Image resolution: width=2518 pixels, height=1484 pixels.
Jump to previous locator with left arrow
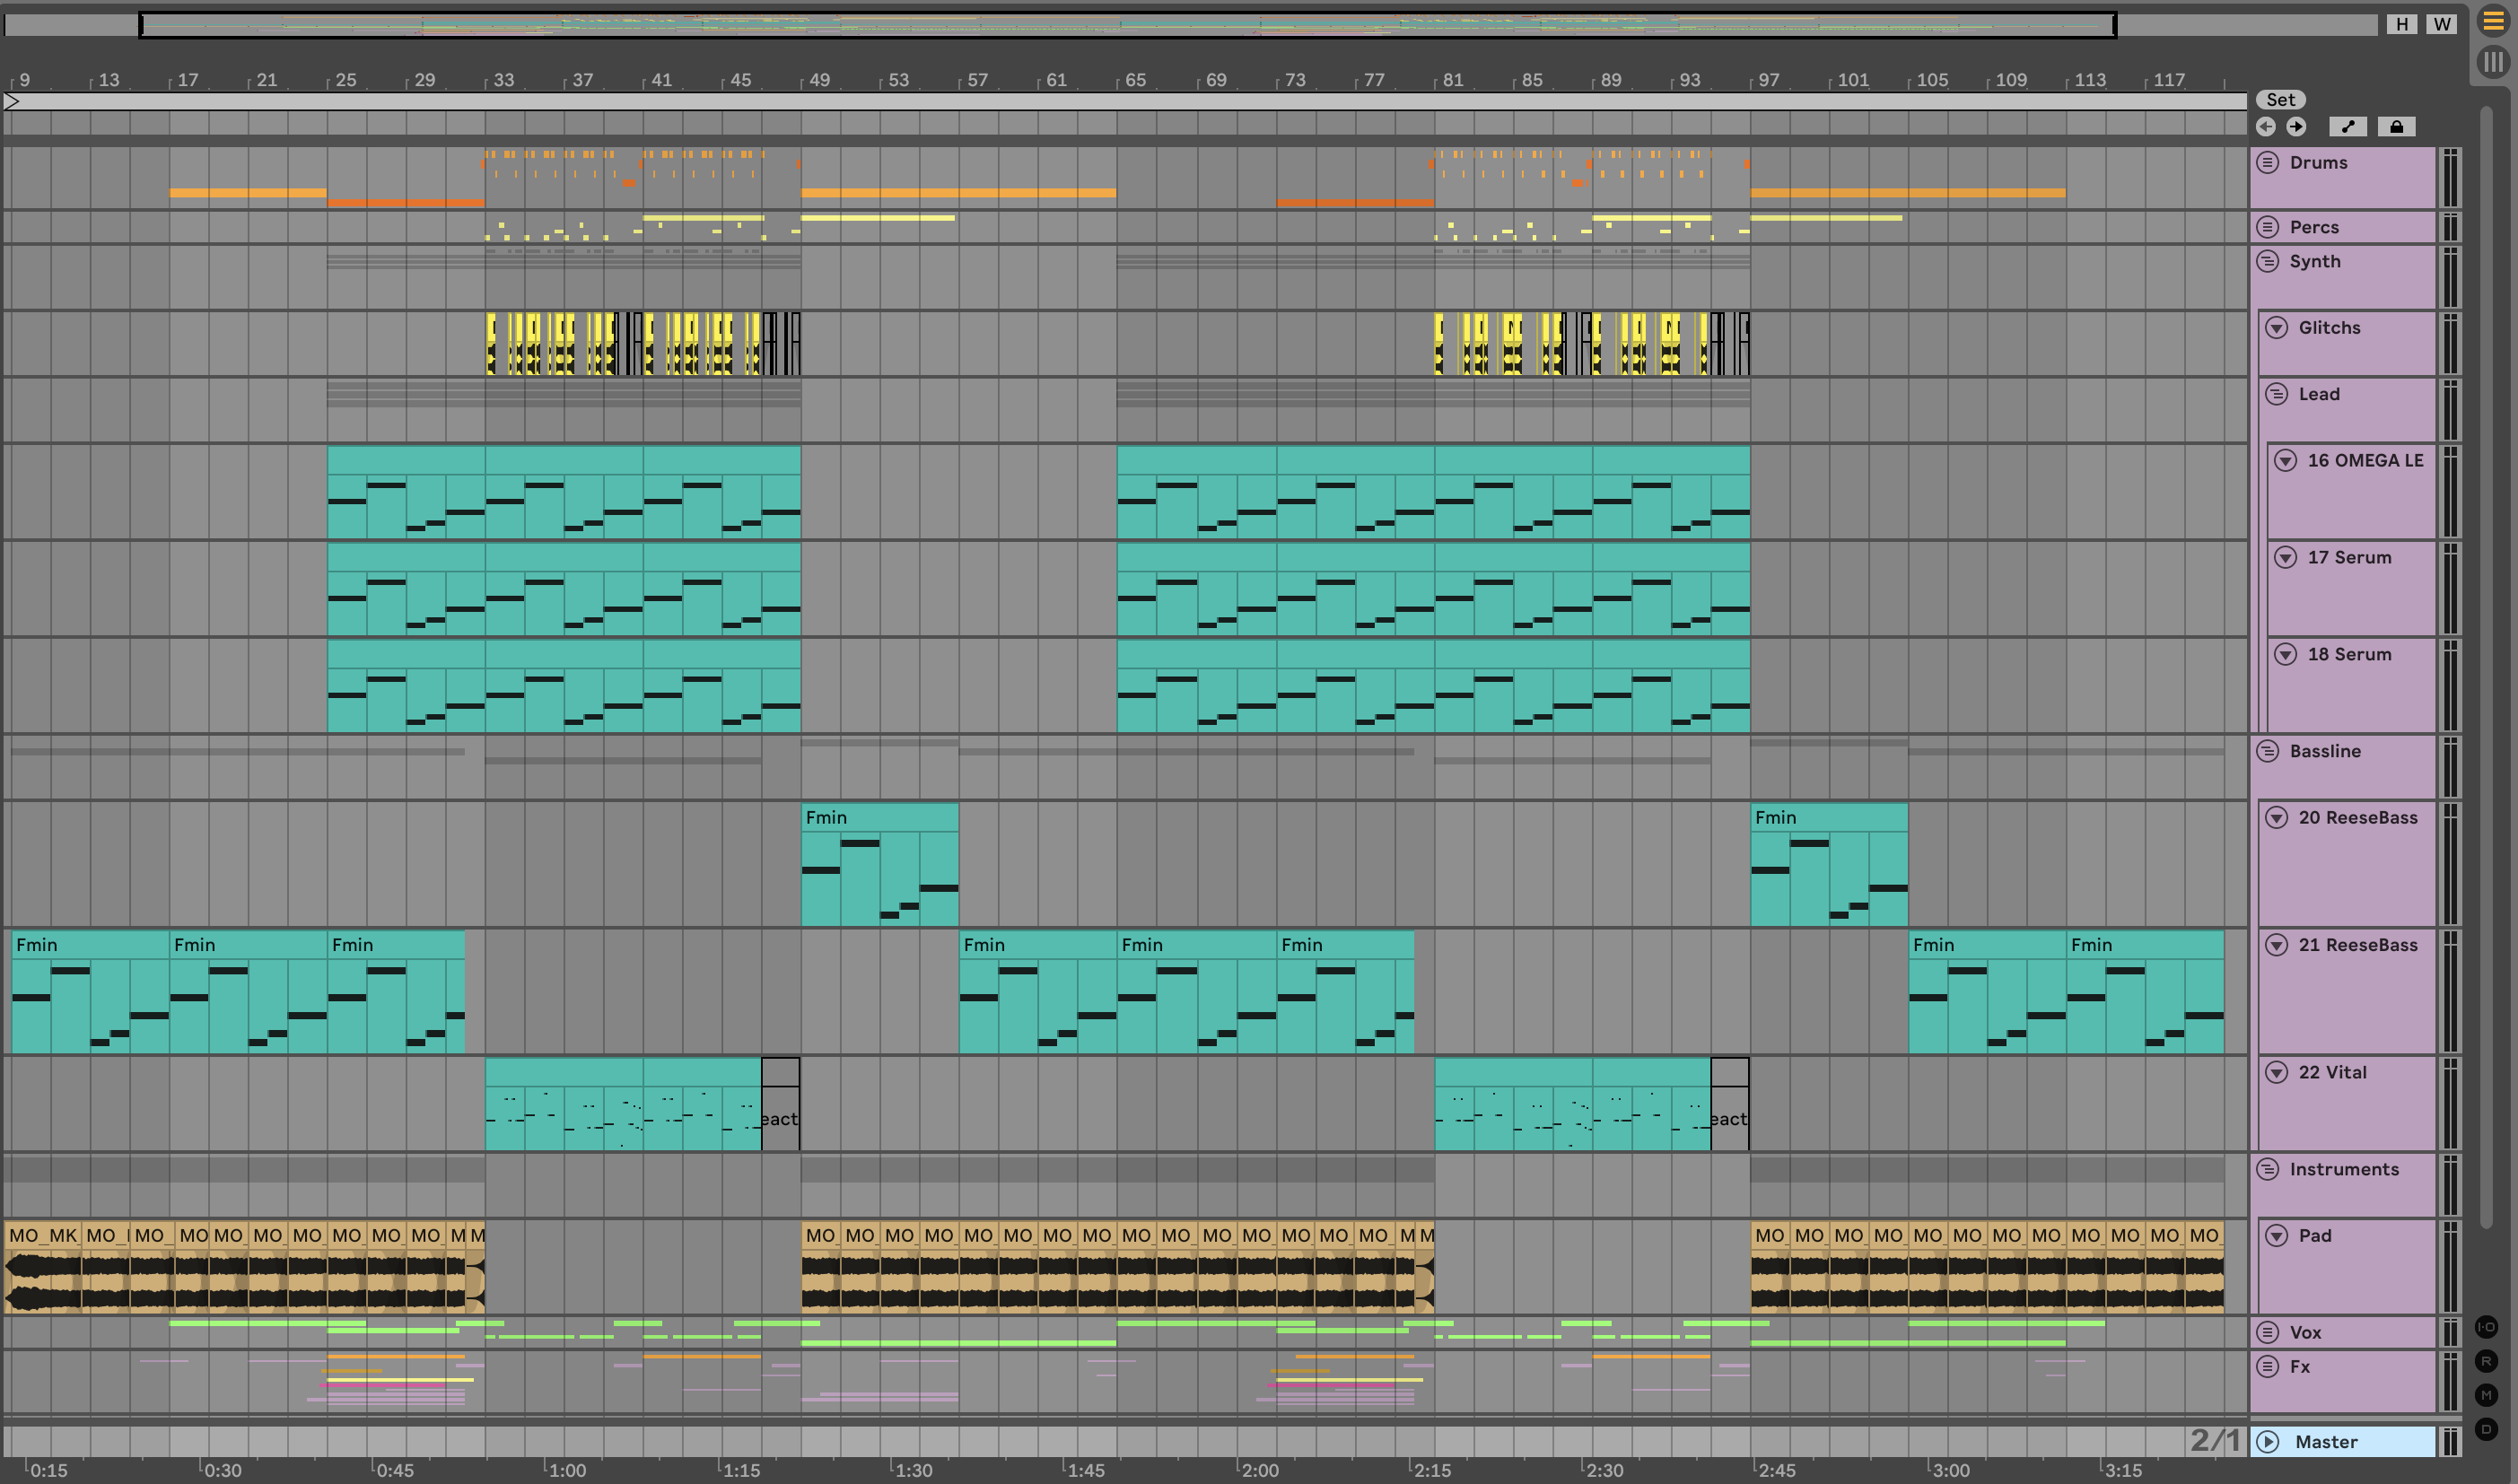(x=2266, y=127)
